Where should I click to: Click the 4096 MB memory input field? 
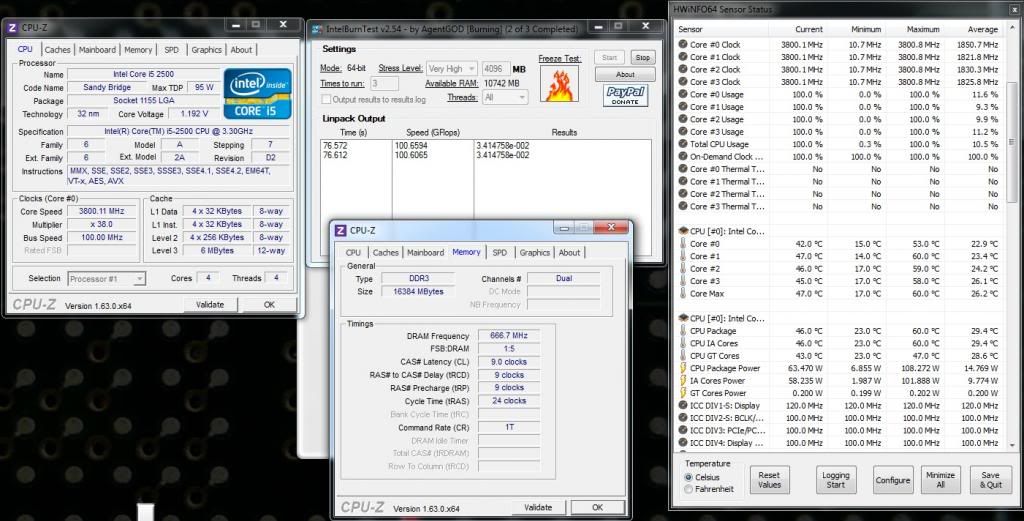496,69
